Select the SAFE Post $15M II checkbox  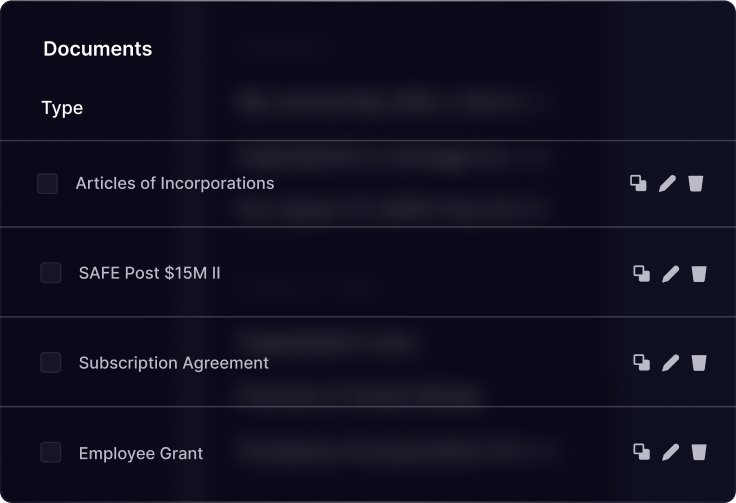coord(51,273)
